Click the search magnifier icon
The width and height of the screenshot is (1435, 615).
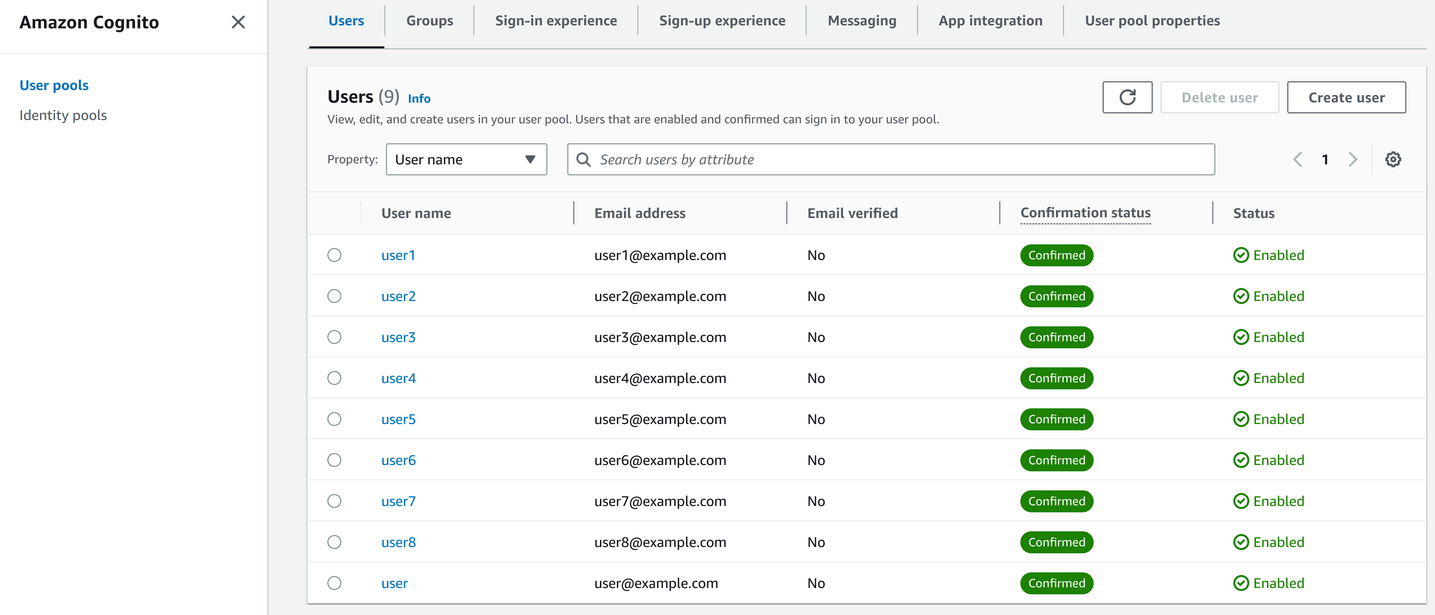(x=584, y=159)
